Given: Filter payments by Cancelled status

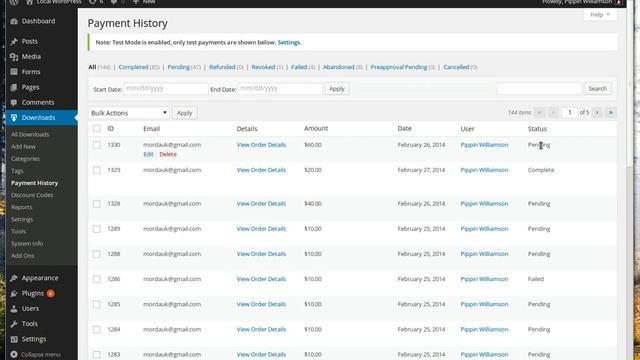Looking at the screenshot, I should [x=456, y=67].
